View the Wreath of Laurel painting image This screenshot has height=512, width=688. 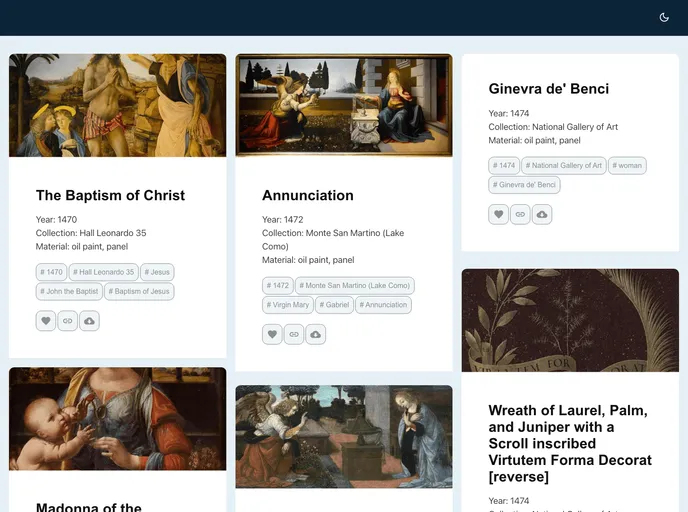point(570,320)
